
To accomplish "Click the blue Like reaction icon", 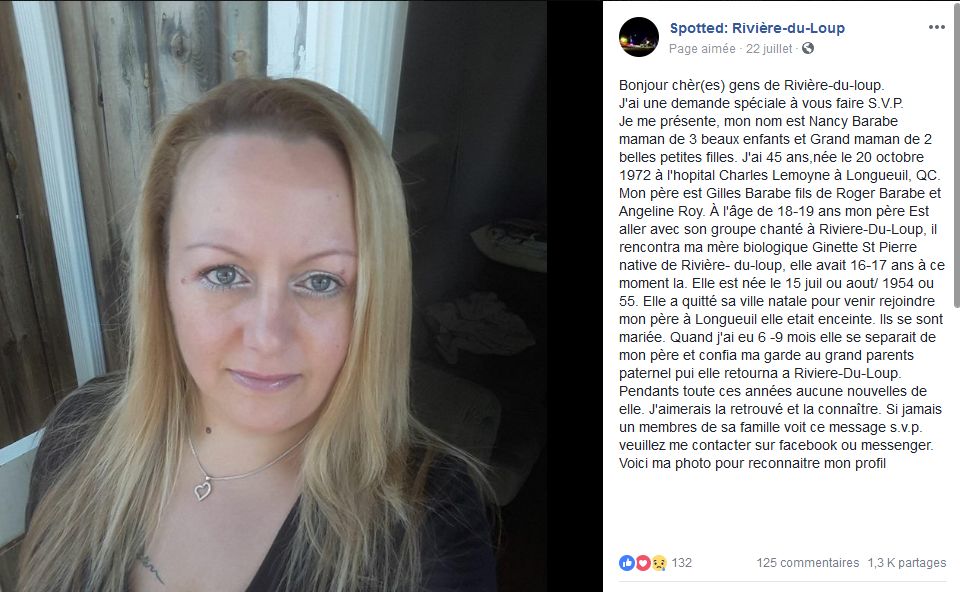I will [x=626, y=563].
